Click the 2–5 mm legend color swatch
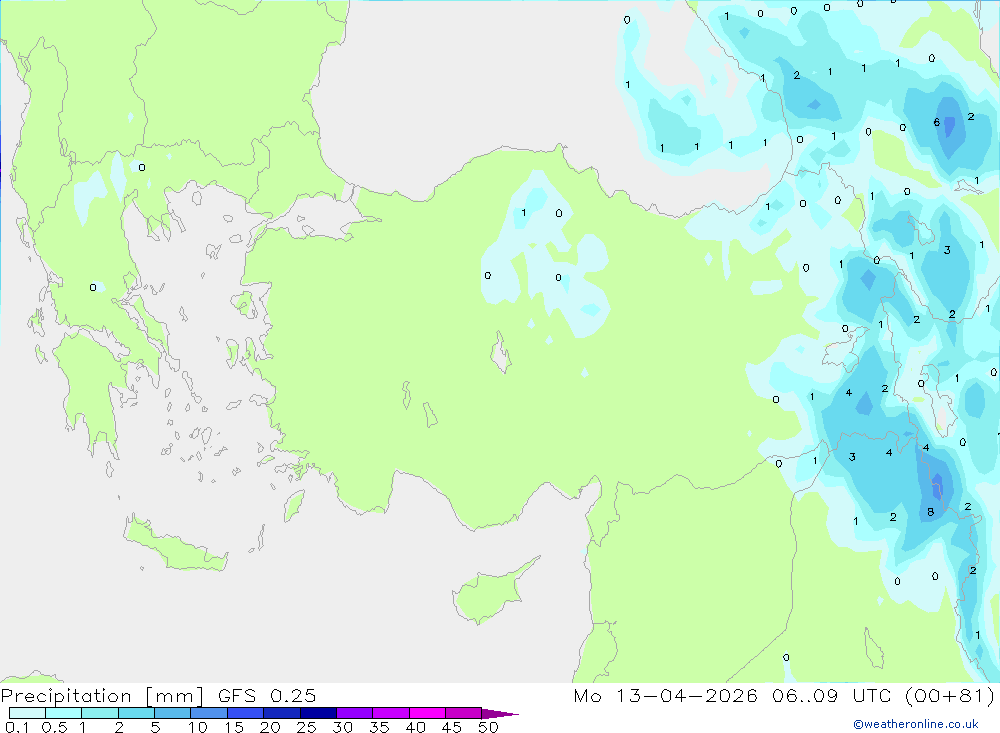The width and height of the screenshot is (1000, 733). (136, 713)
